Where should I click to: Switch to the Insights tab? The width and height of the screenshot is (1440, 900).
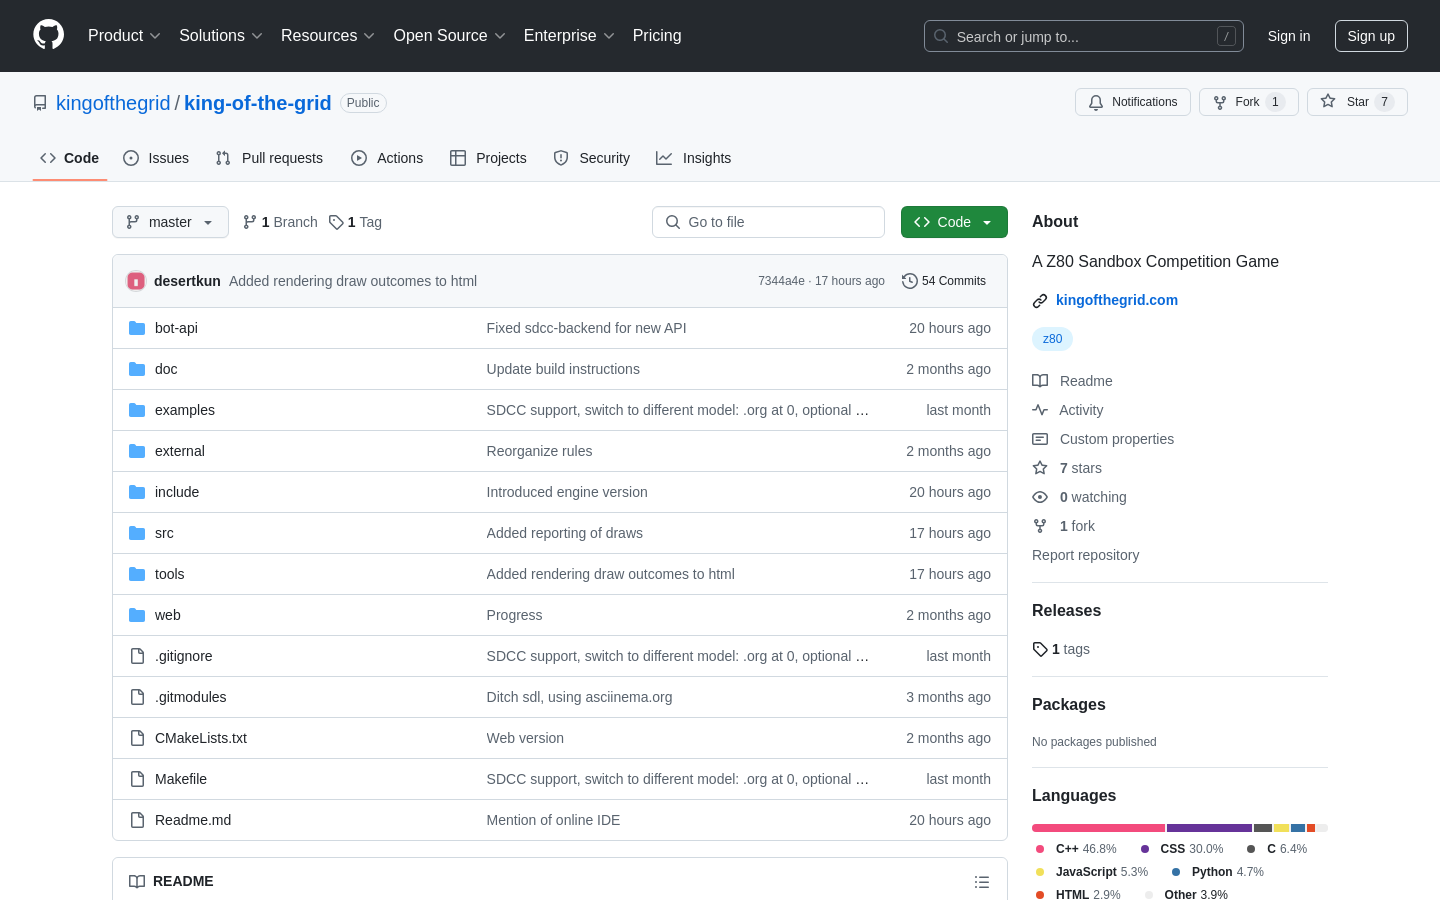pos(694,158)
